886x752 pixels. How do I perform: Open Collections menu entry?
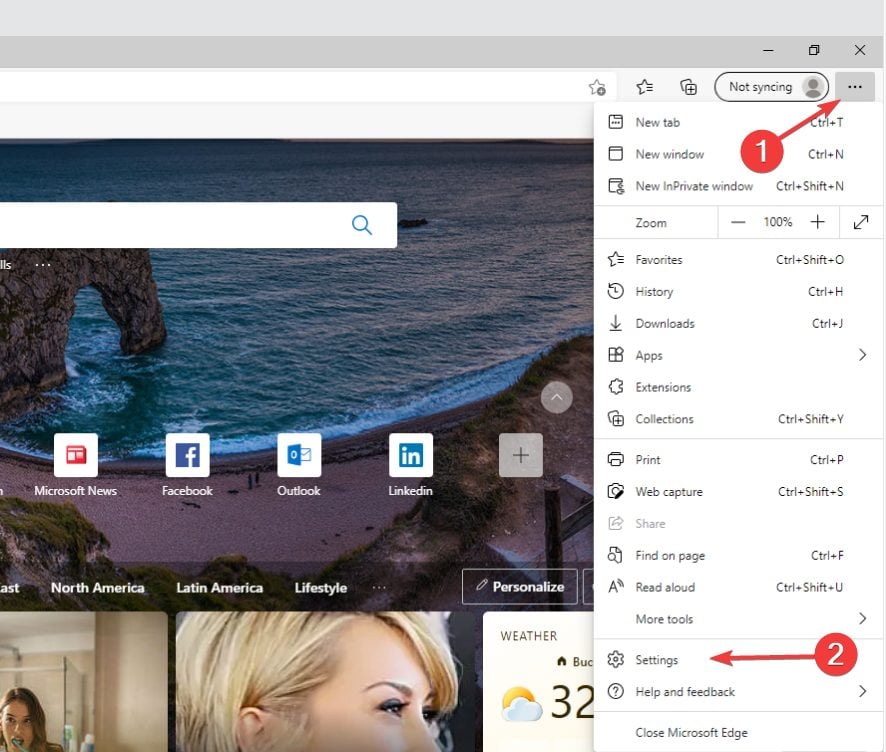coord(737,419)
